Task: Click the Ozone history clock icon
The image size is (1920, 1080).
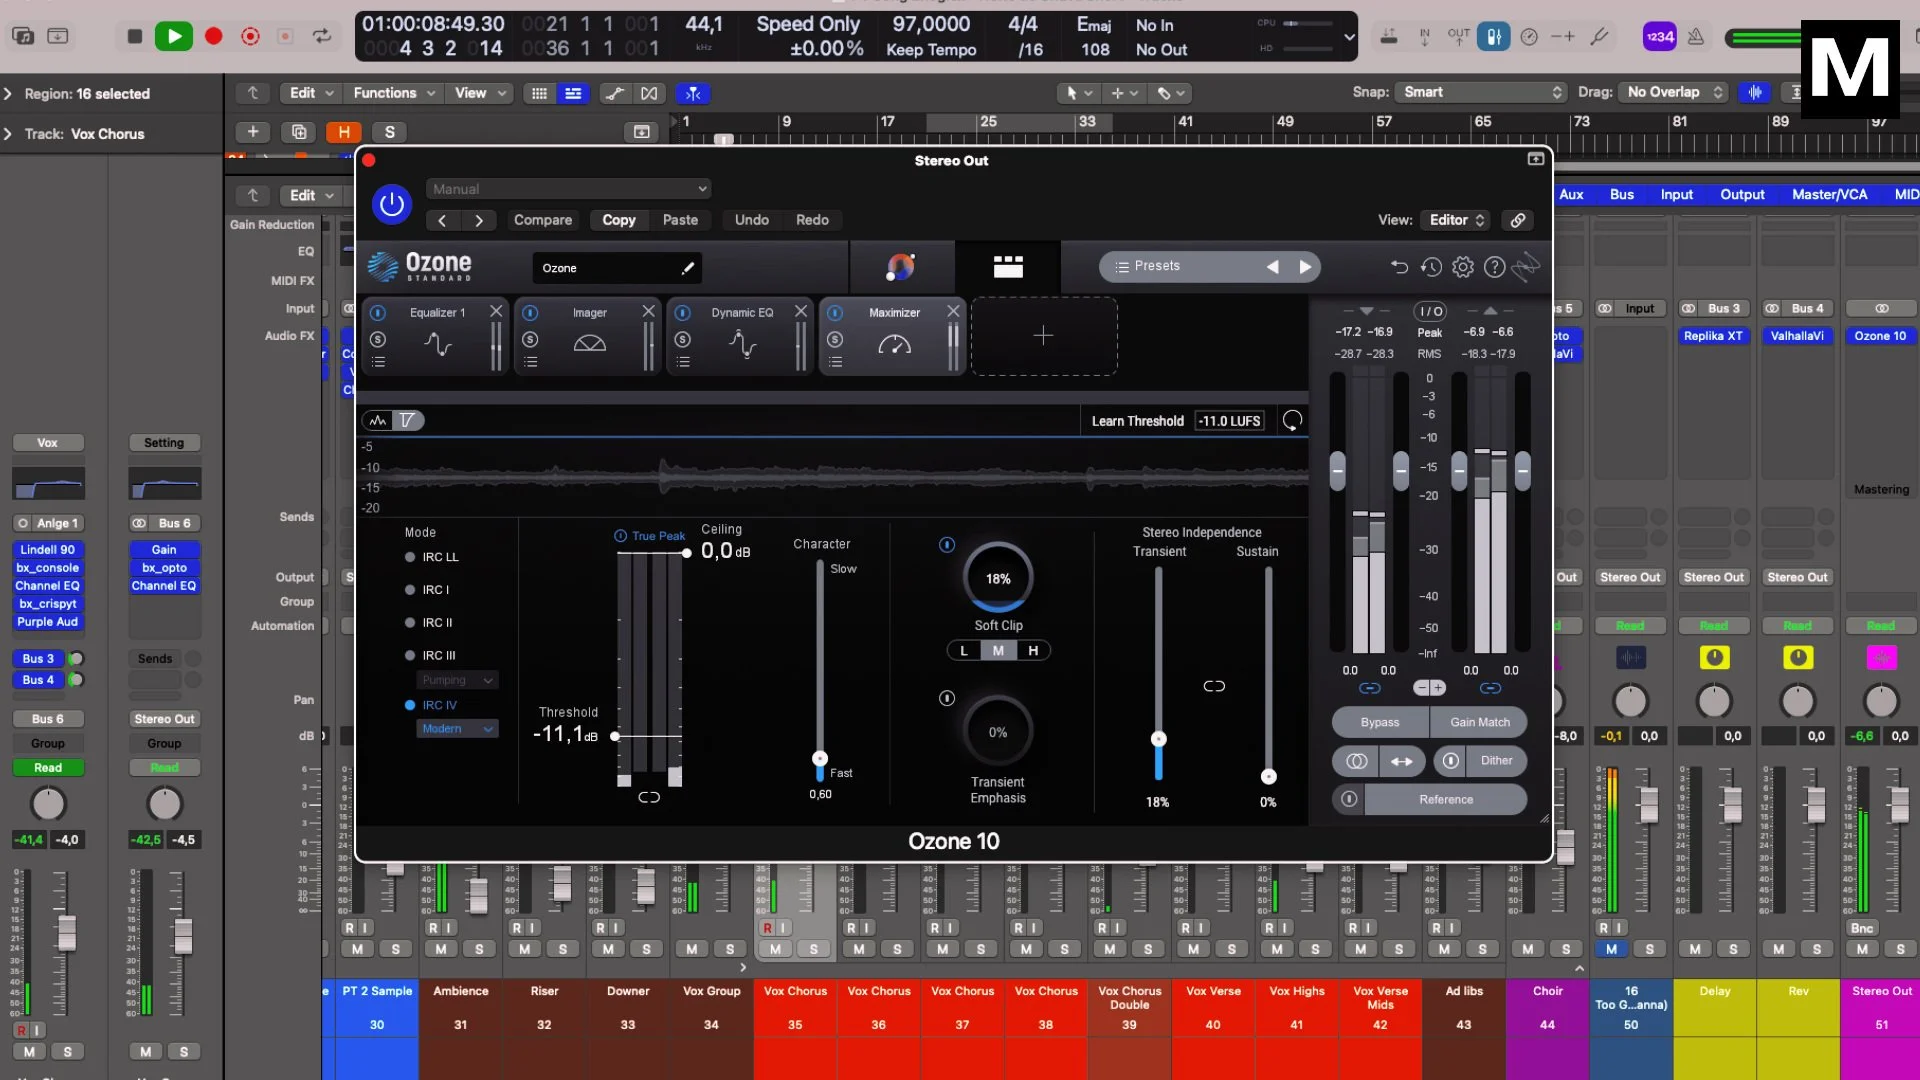Action: pyautogui.click(x=1431, y=267)
